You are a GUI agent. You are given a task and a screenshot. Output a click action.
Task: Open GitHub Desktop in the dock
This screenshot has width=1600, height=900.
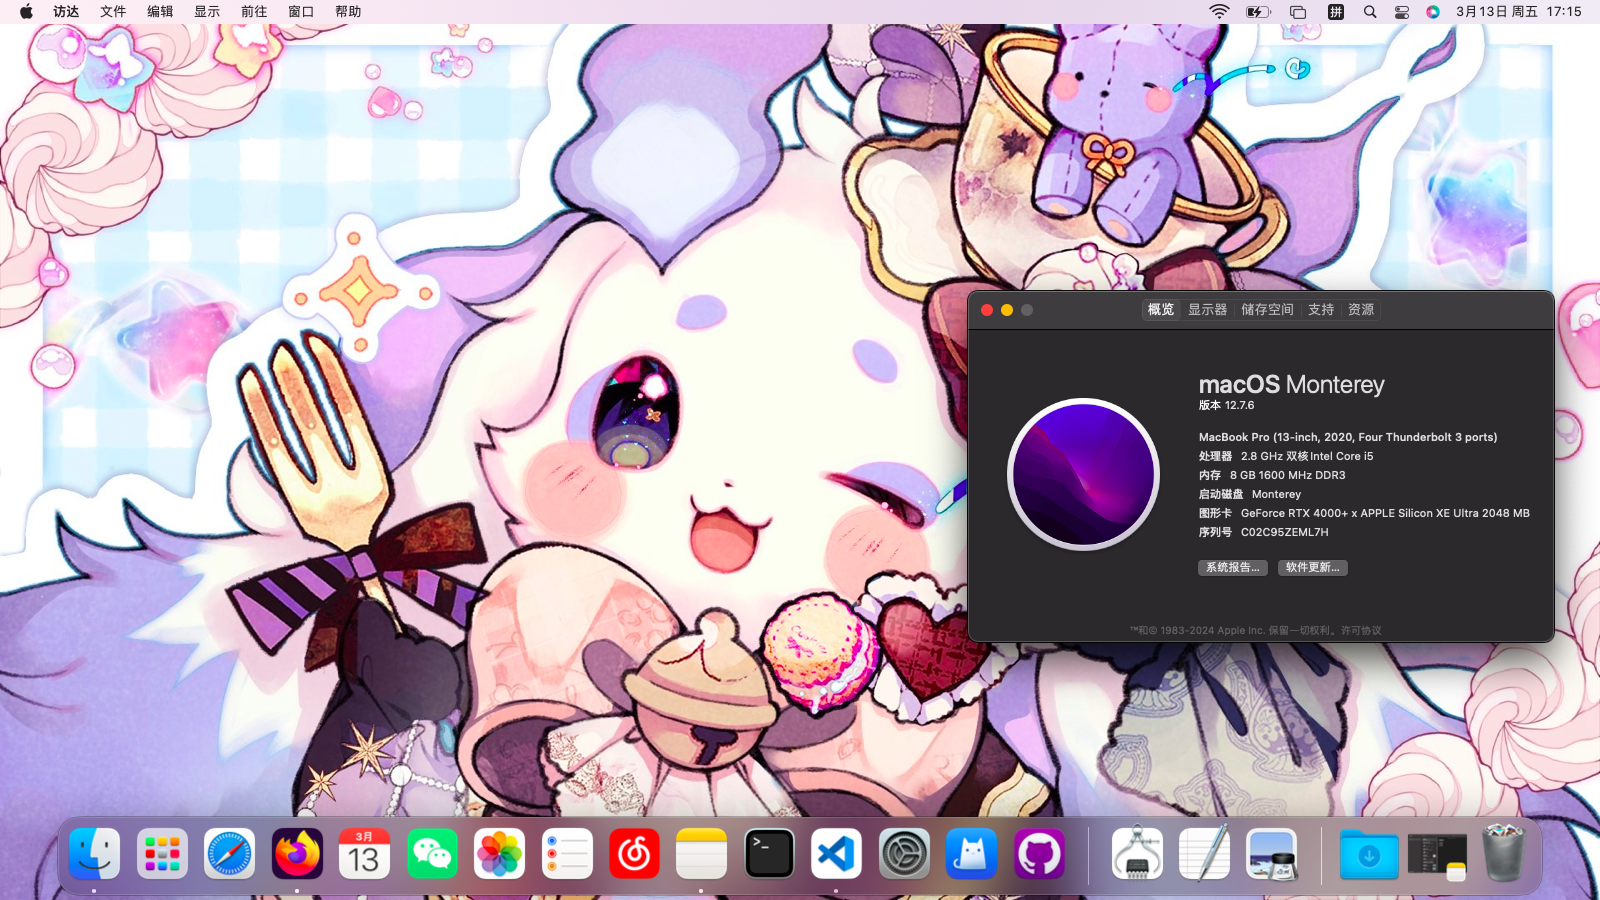(1039, 855)
